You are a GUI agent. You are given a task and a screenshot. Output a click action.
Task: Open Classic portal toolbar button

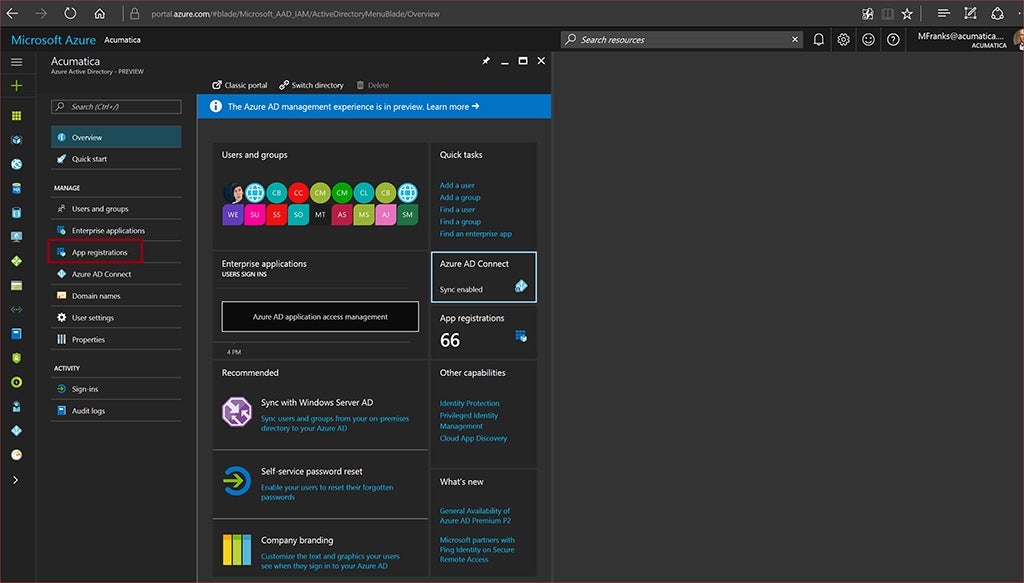coord(240,85)
